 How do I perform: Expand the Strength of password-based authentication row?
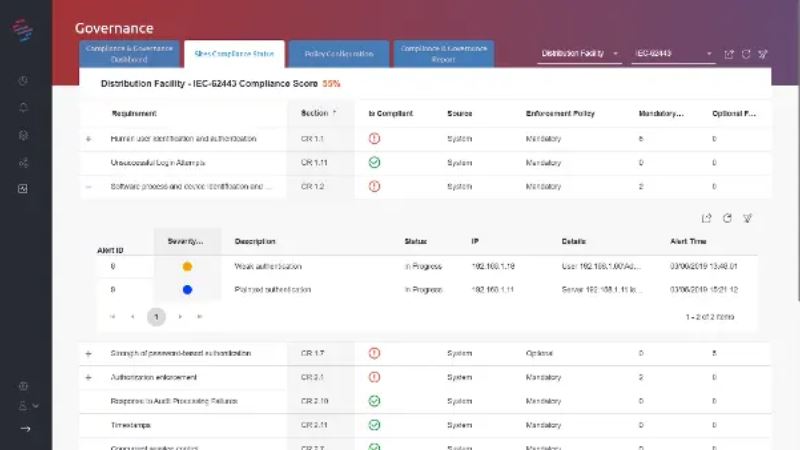pyautogui.click(x=88, y=353)
